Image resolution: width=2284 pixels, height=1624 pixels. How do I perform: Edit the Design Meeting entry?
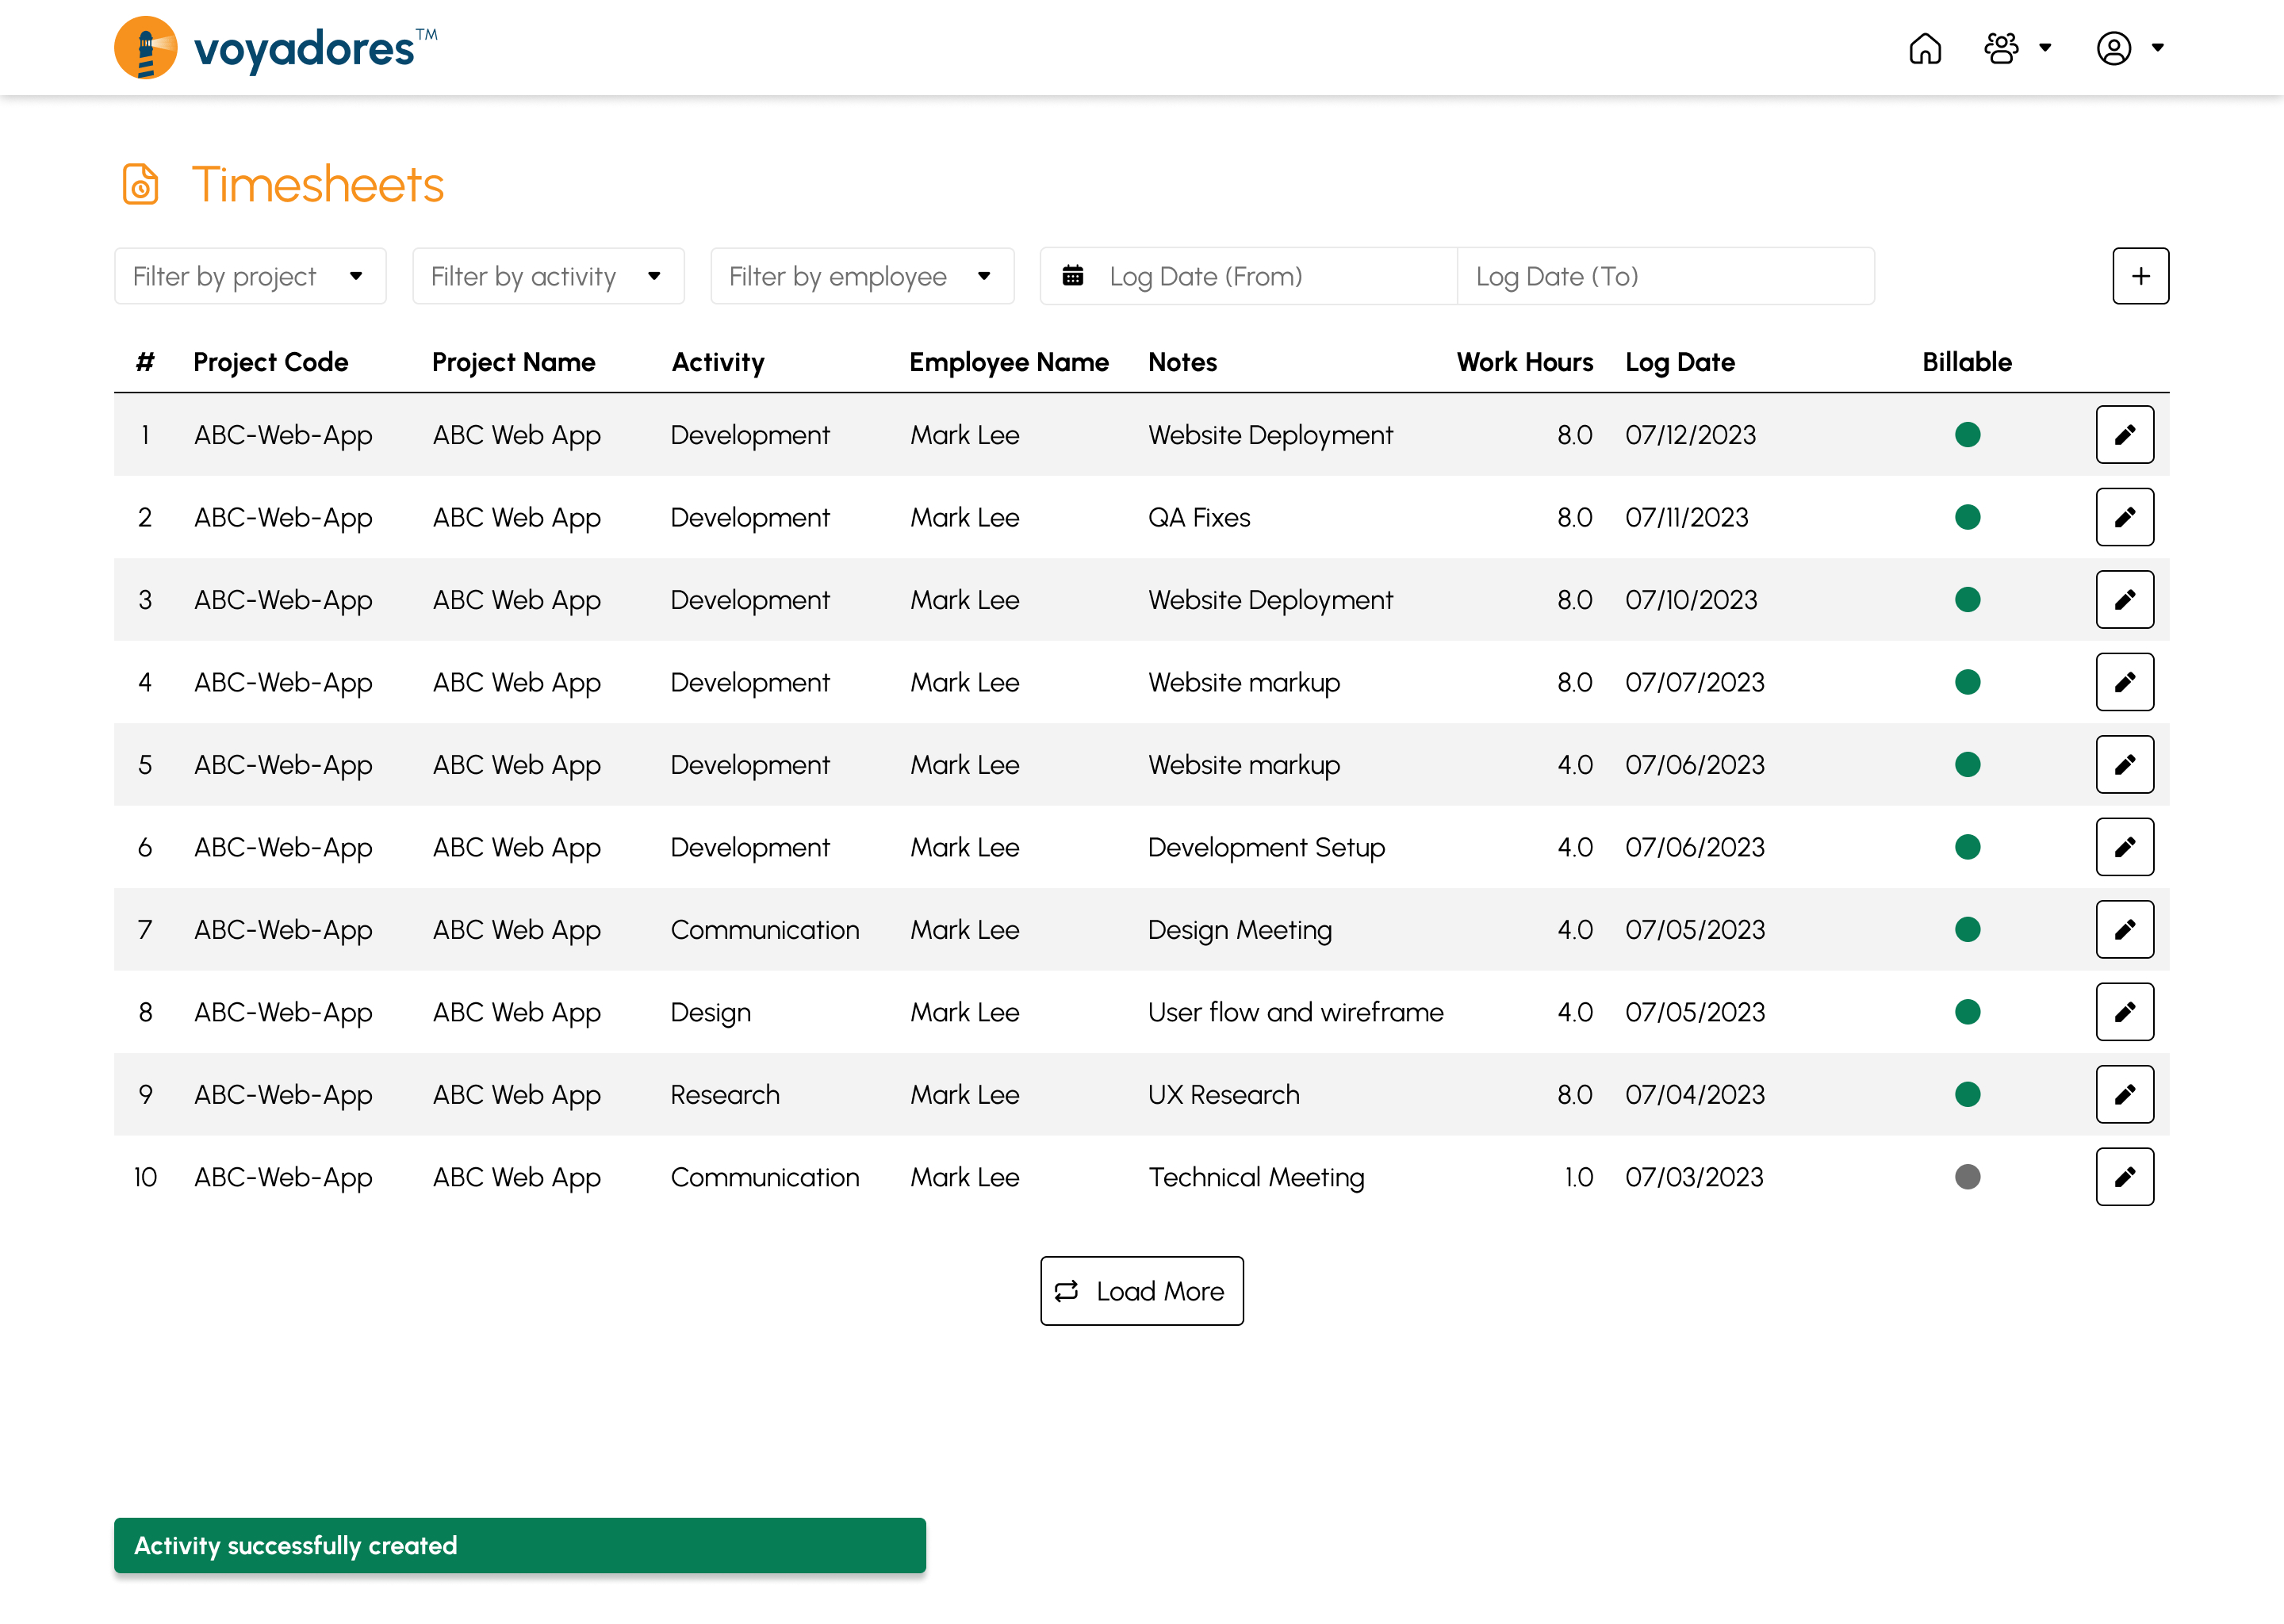tap(2124, 930)
